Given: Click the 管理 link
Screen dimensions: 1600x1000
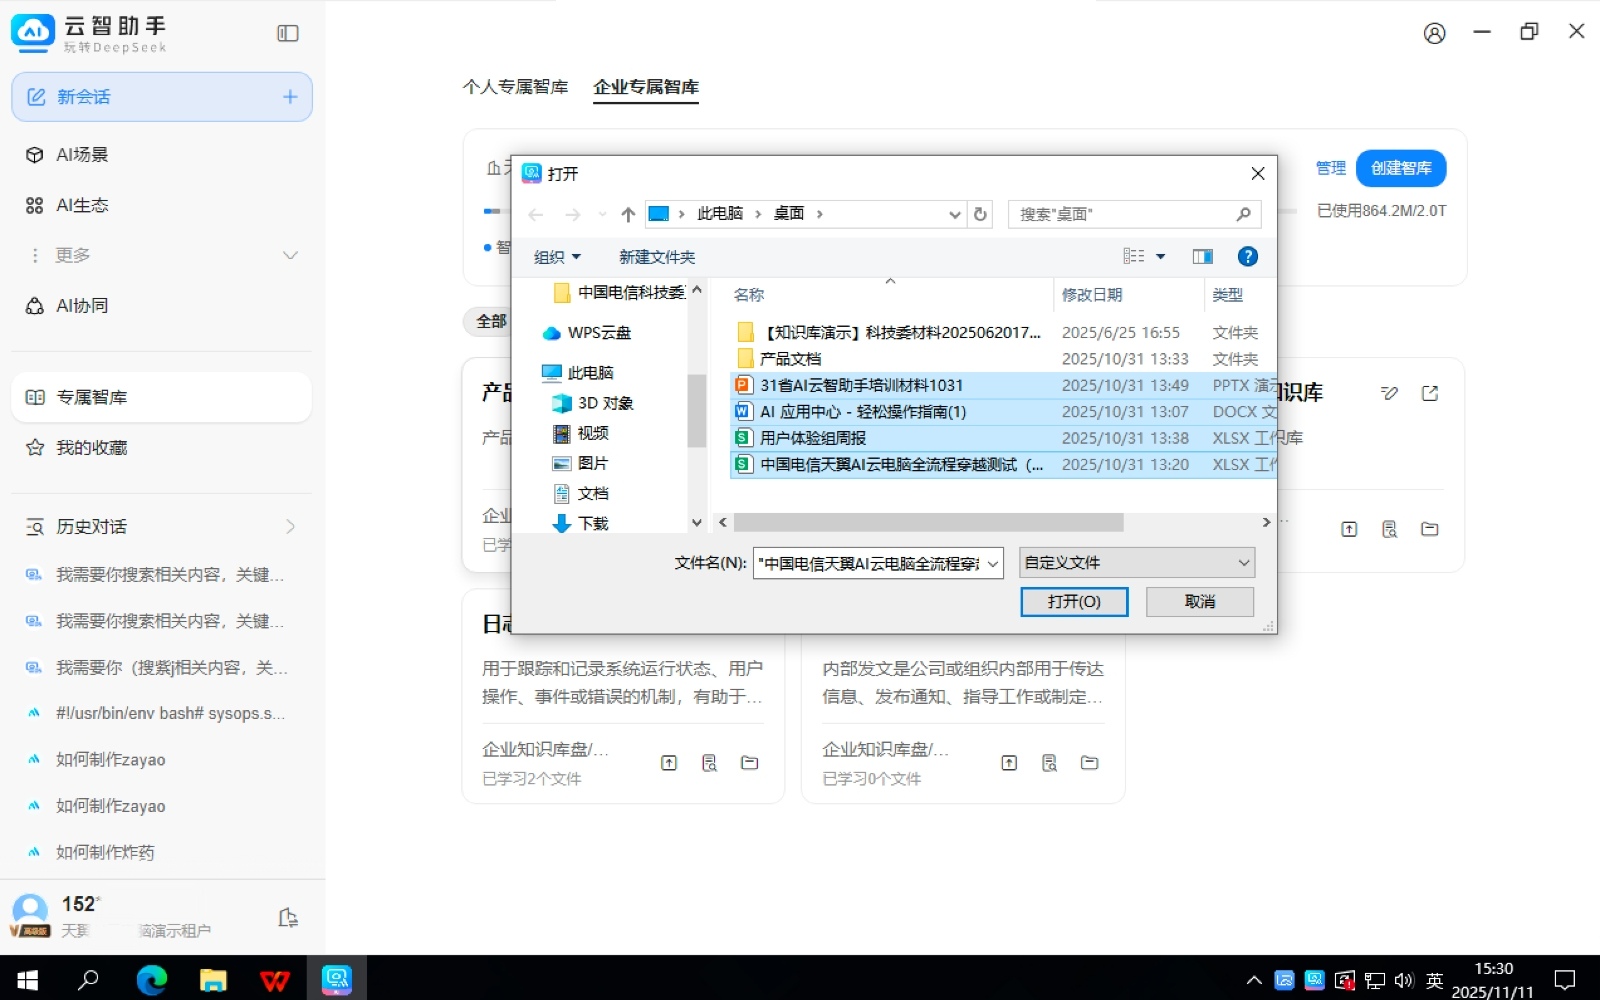Looking at the screenshot, I should click(x=1330, y=168).
